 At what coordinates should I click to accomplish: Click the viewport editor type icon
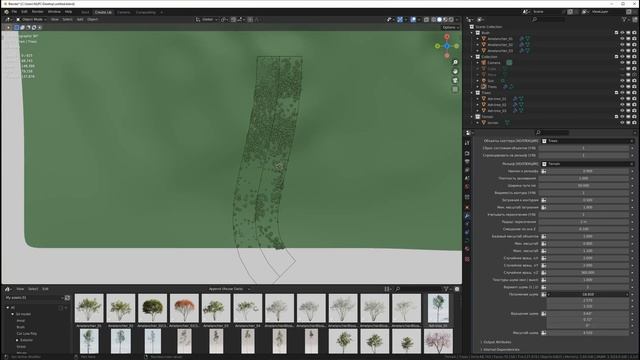(8, 19)
